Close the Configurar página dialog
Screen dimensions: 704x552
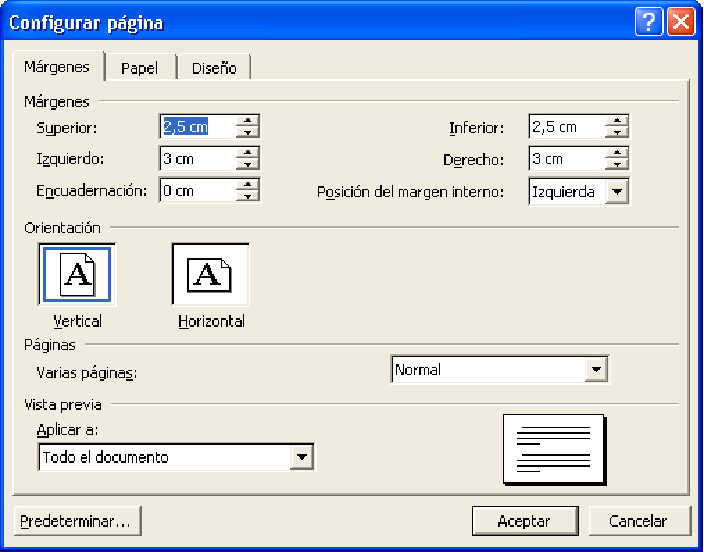pyautogui.click(x=681, y=22)
